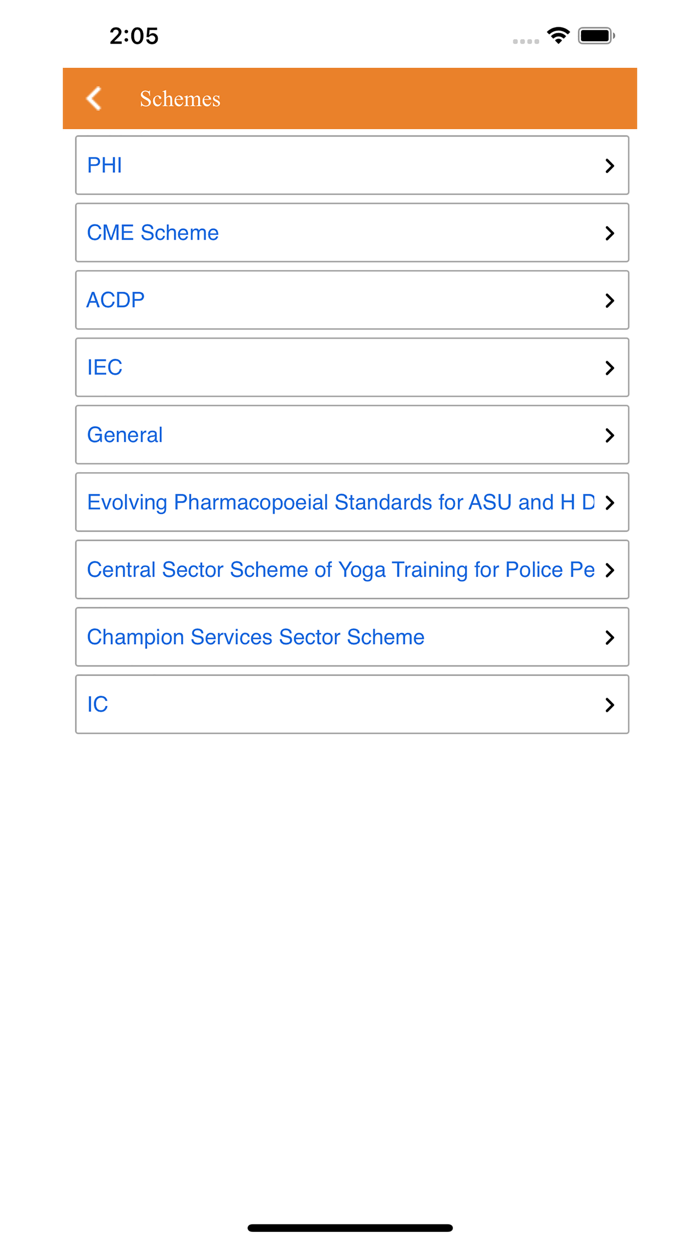Open Champion Services Sector Scheme
Image resolution: width=700 pixels, height=1244 pixels.
[256, 637]
